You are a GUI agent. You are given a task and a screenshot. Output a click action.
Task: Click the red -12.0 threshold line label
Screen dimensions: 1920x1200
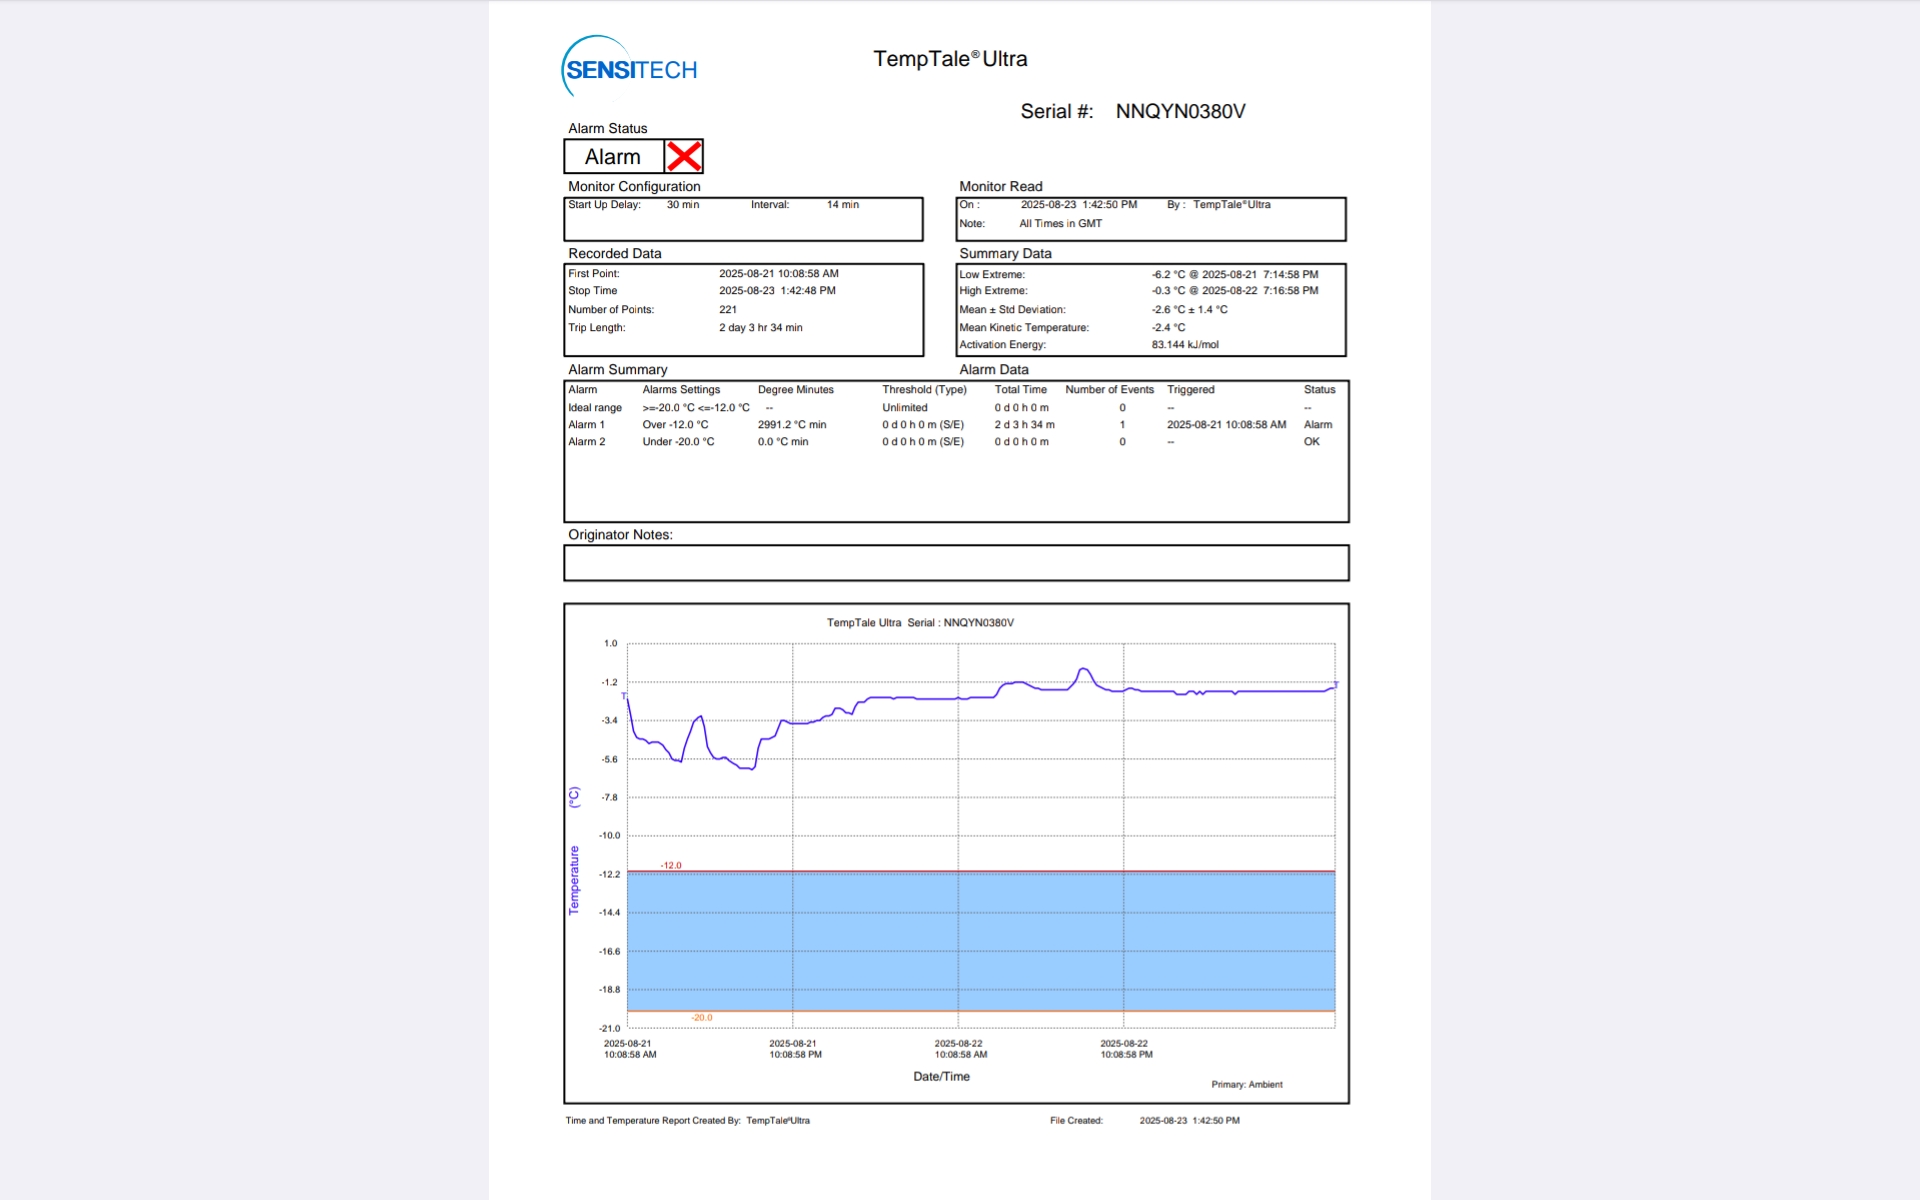(x=671, y=865)
